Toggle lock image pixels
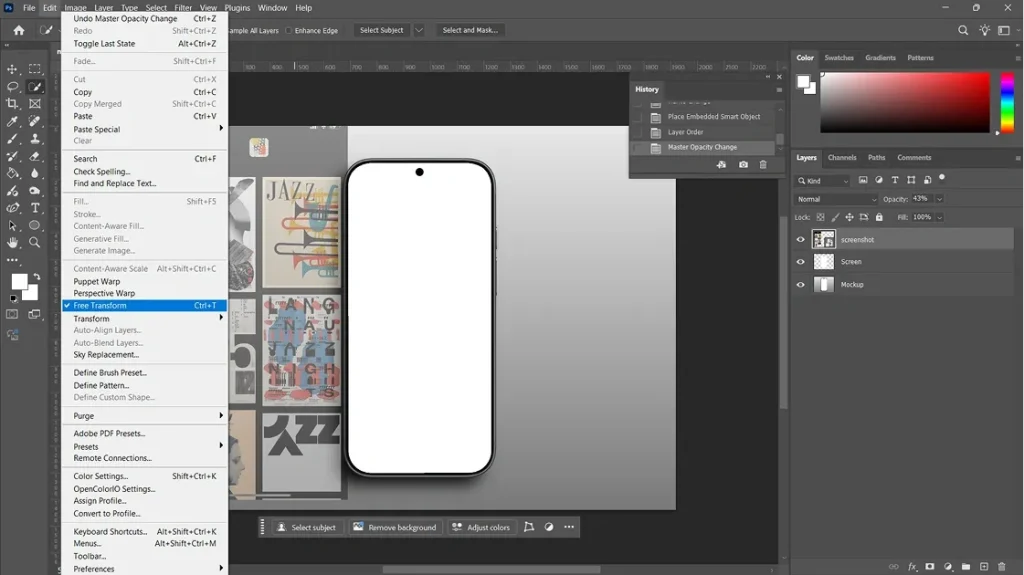This screenshot has height=575, width=1024. 835,217
